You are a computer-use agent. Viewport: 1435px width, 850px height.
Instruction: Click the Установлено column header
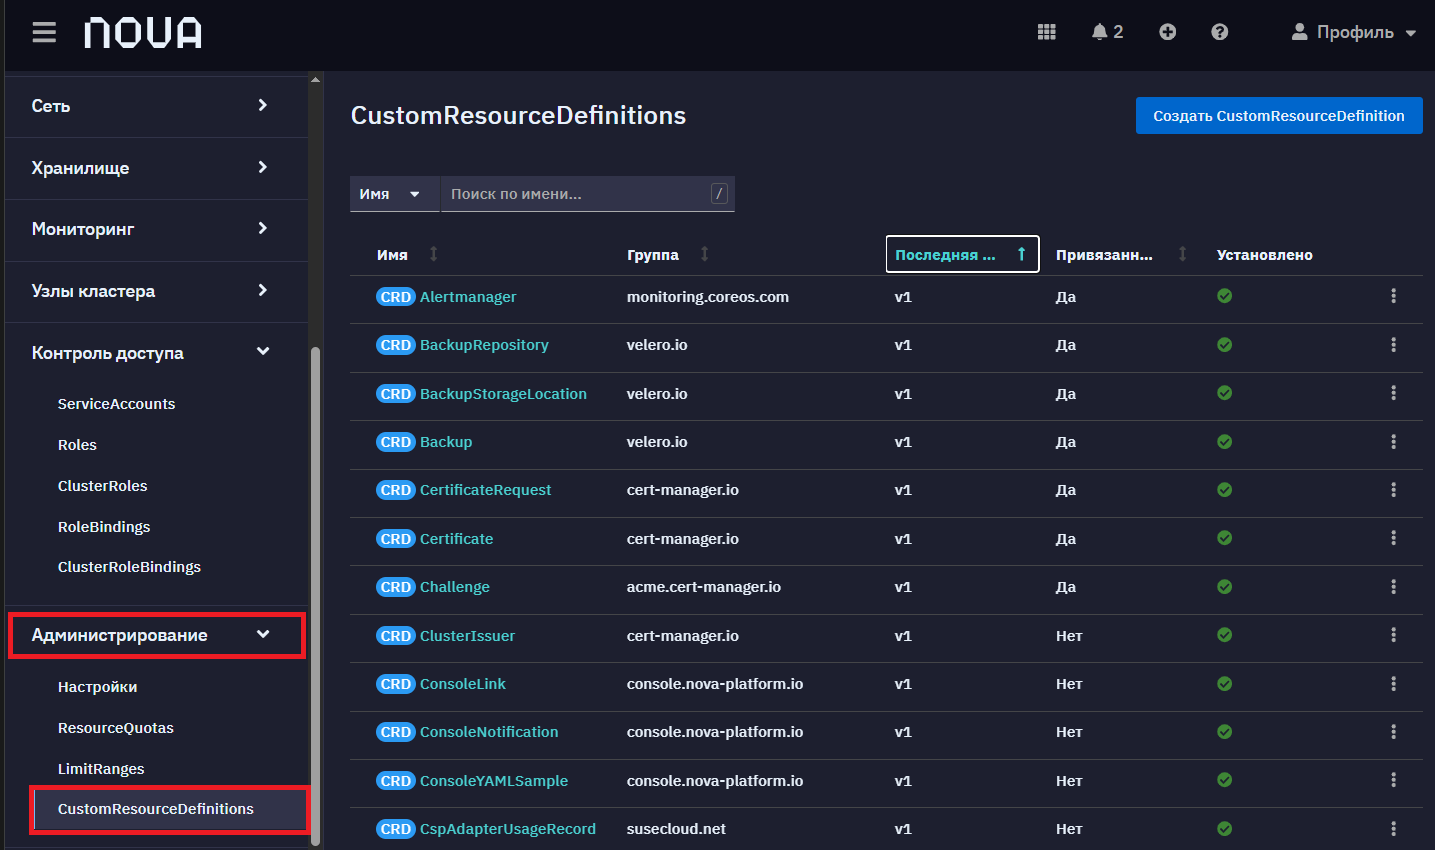1264,255
